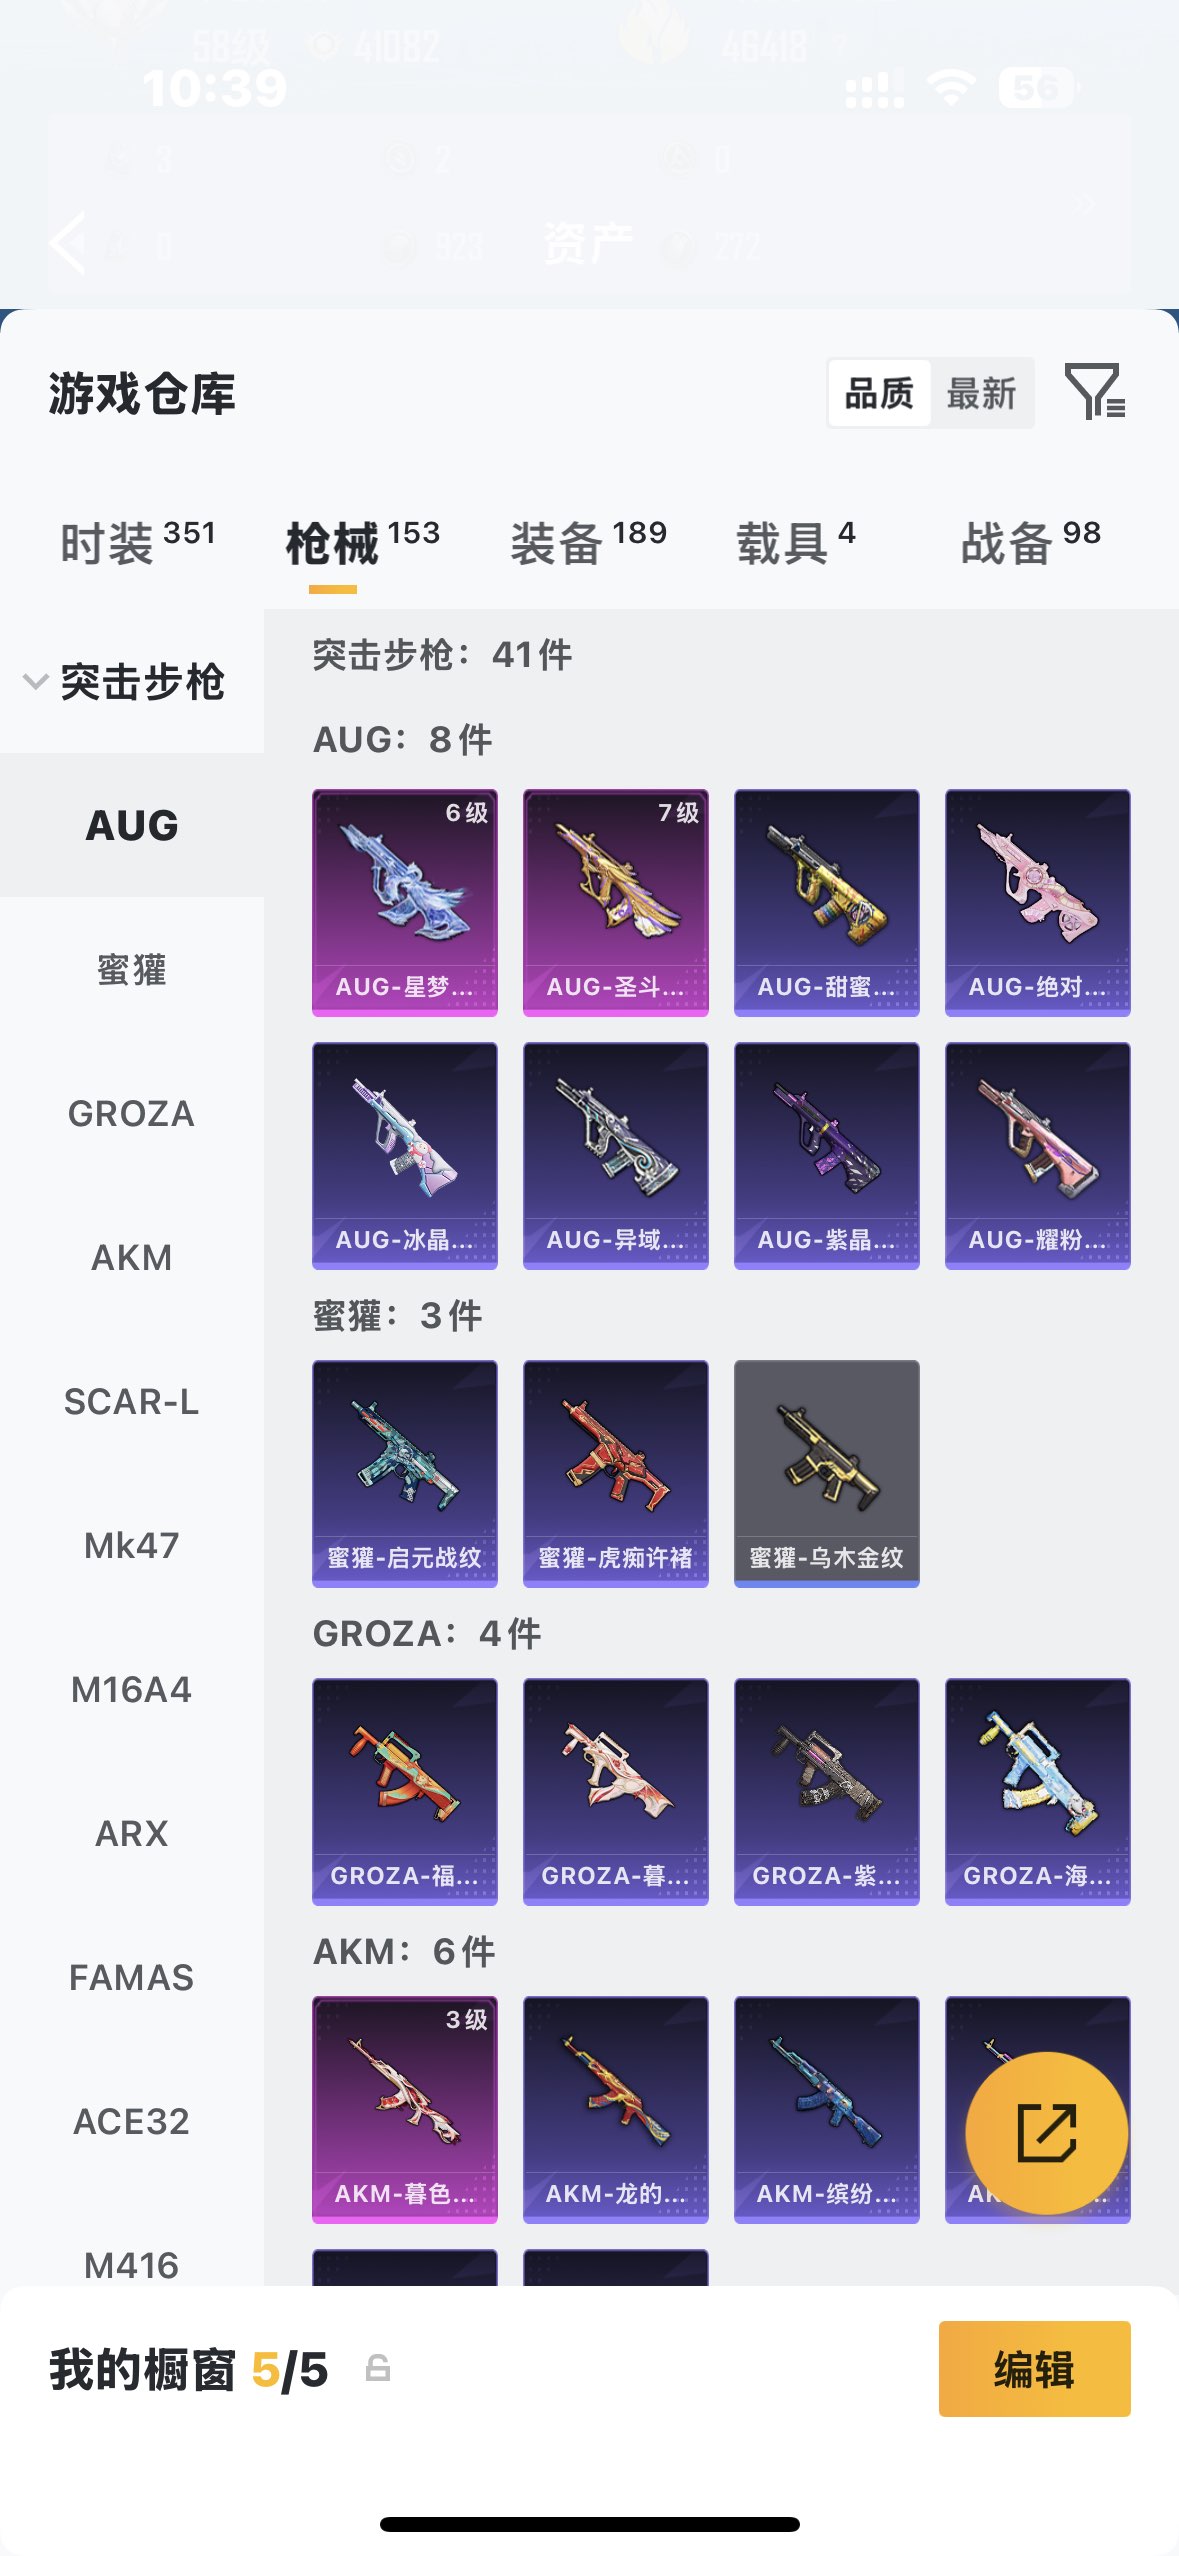This screenshot has width=1179, height=2556.
Task: Switch to the 时装 tab
Action: (x=138, y=543)
